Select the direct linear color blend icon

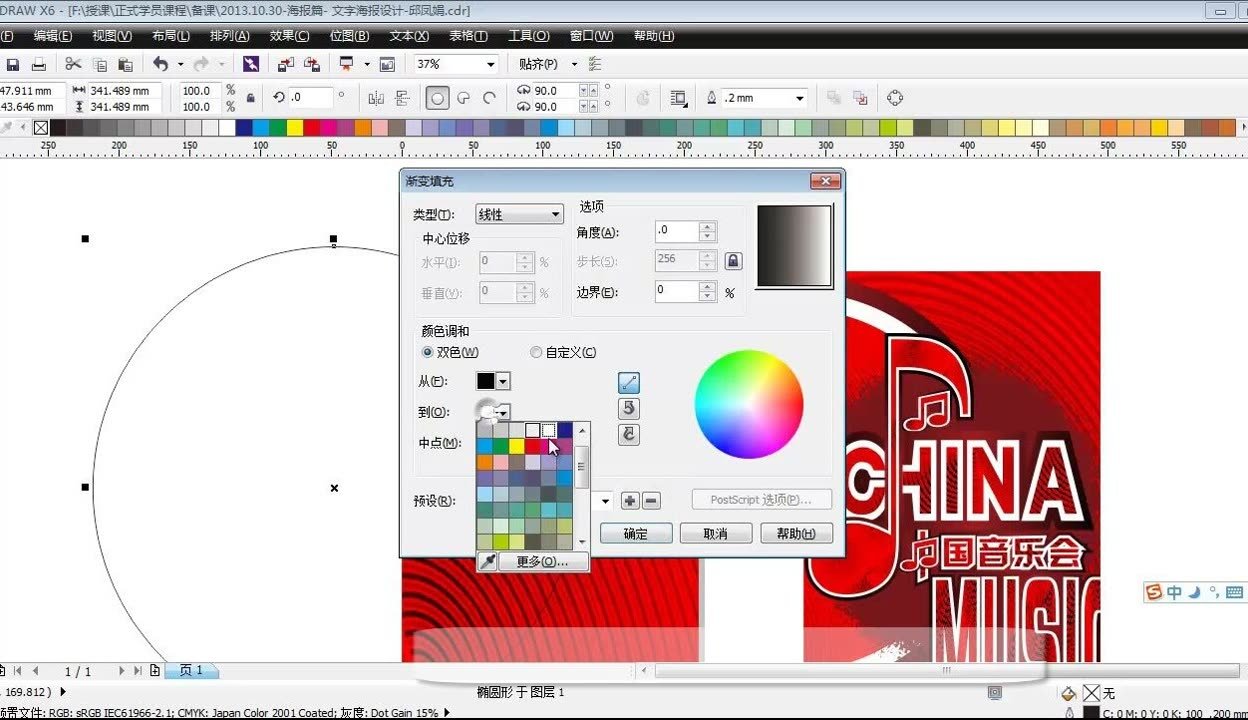pyautogui.click(x=629, y=383)
